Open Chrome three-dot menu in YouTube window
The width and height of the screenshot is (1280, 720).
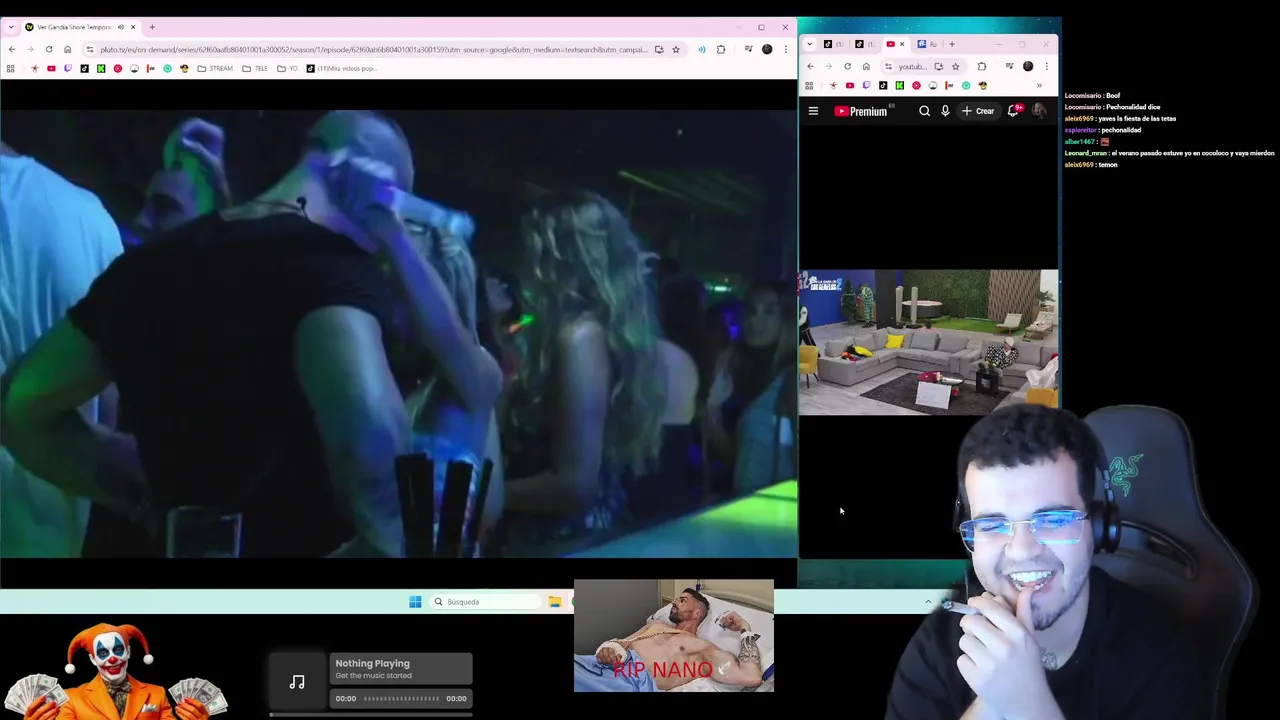(x=1046, y=66)
